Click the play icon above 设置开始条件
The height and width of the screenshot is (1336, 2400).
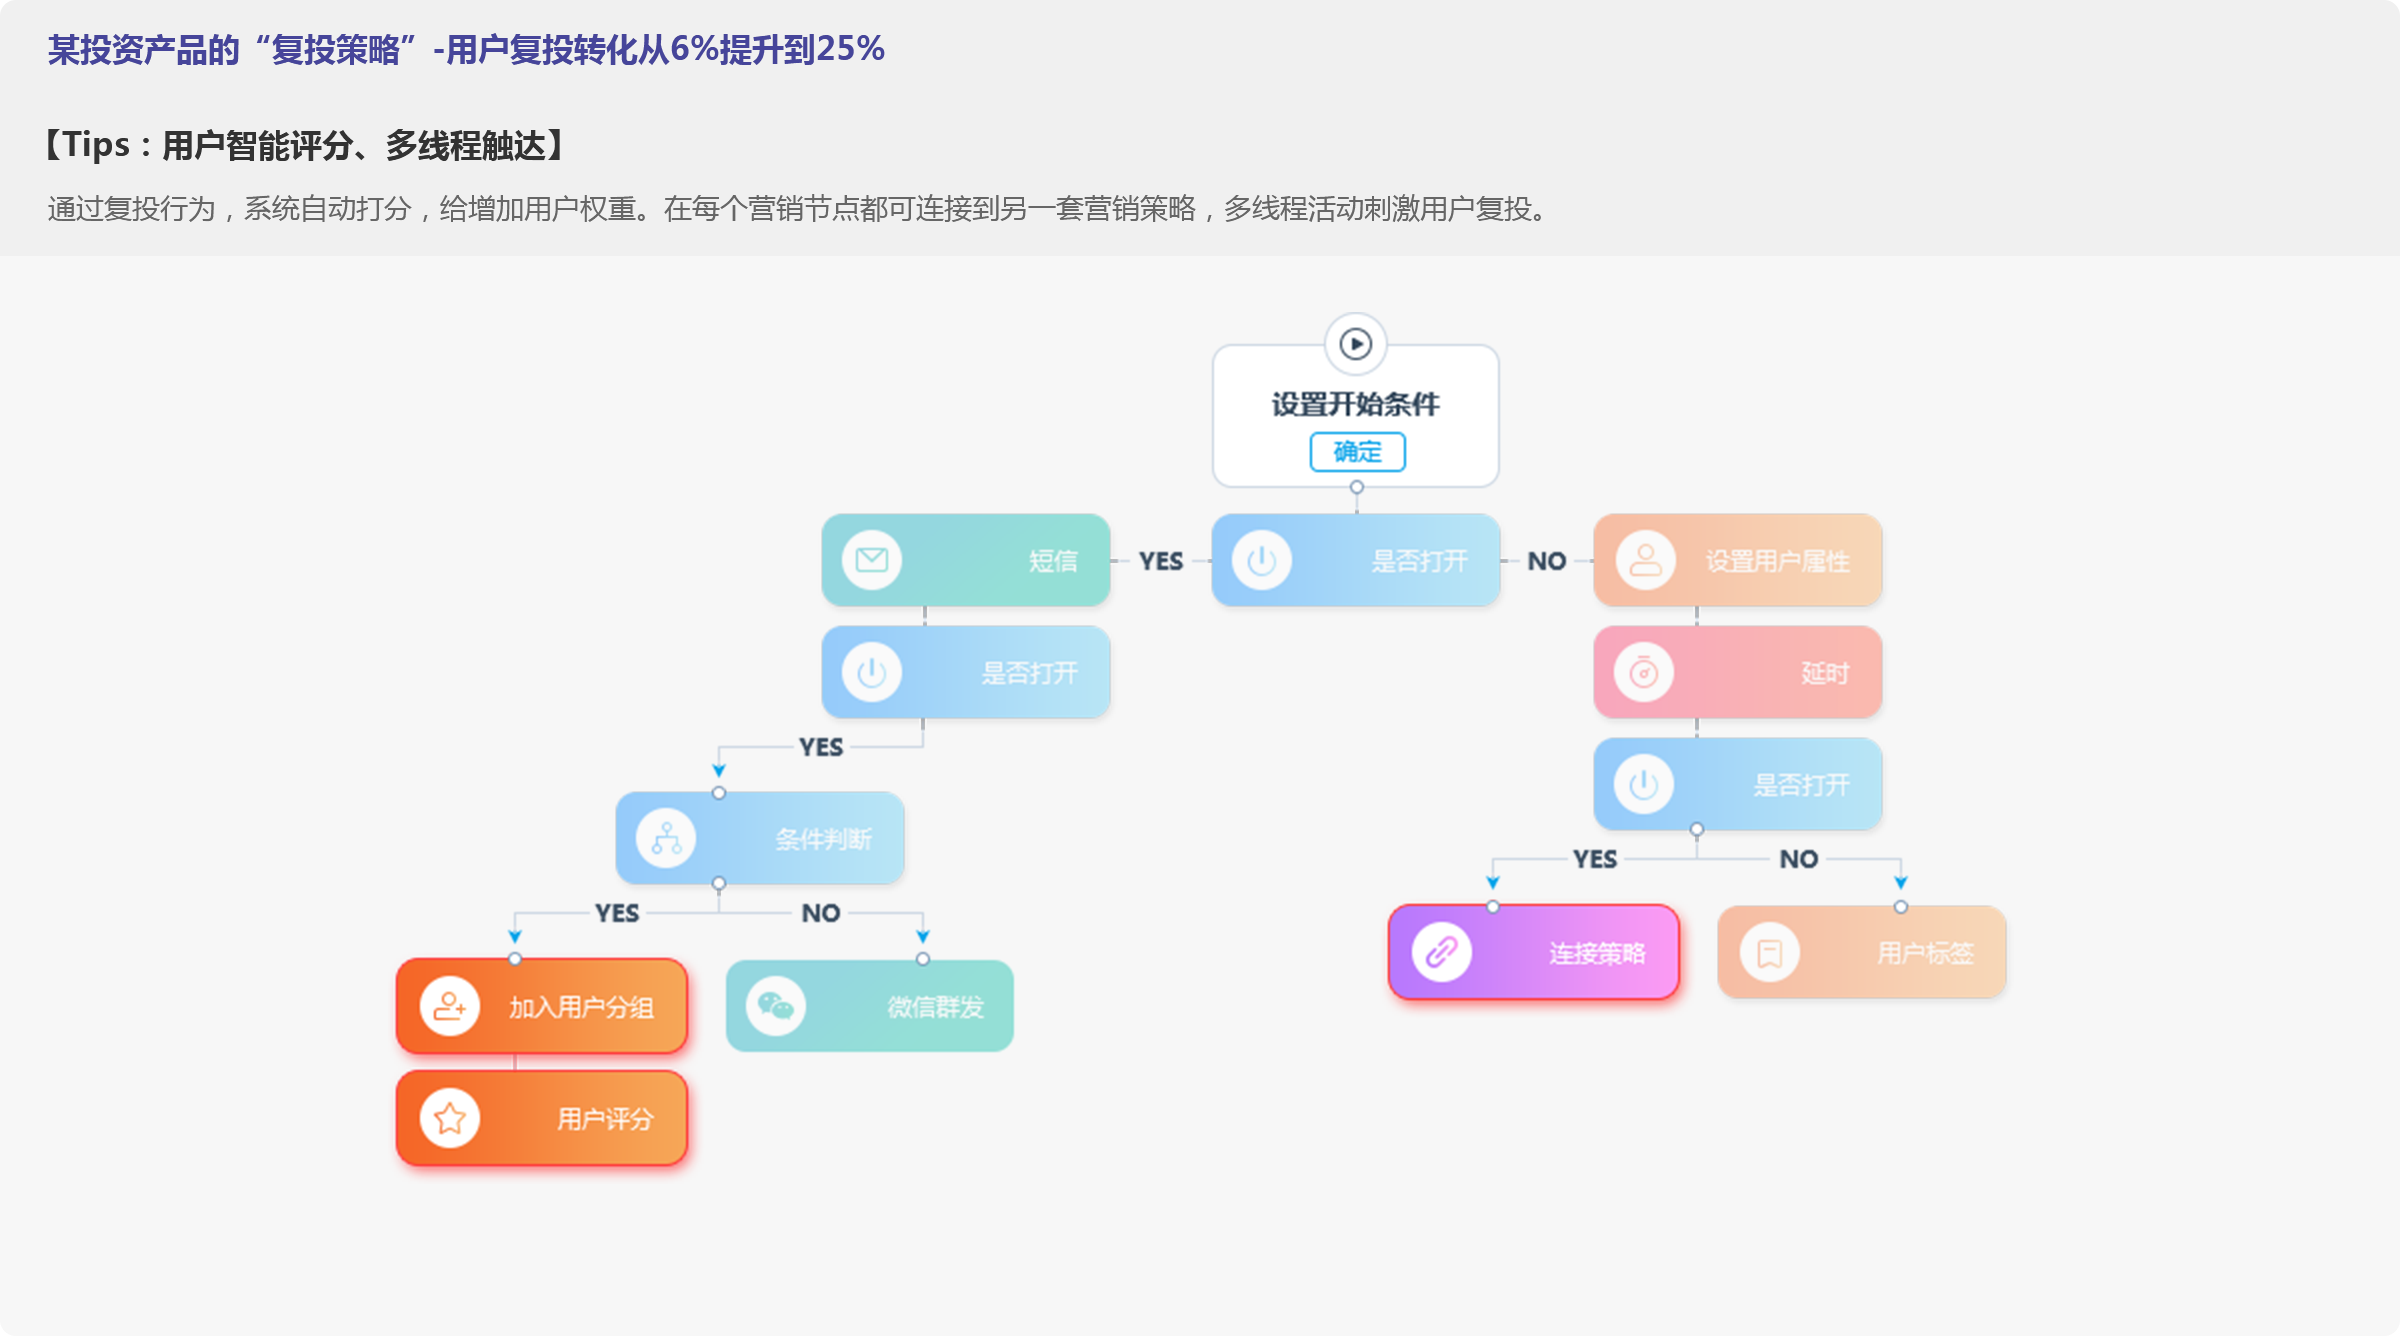pos(1355,344)
